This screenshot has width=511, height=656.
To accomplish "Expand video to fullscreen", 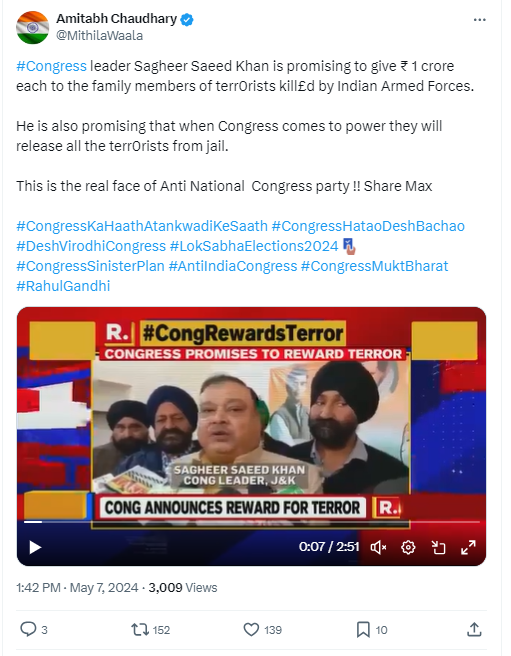I will 468,547.
